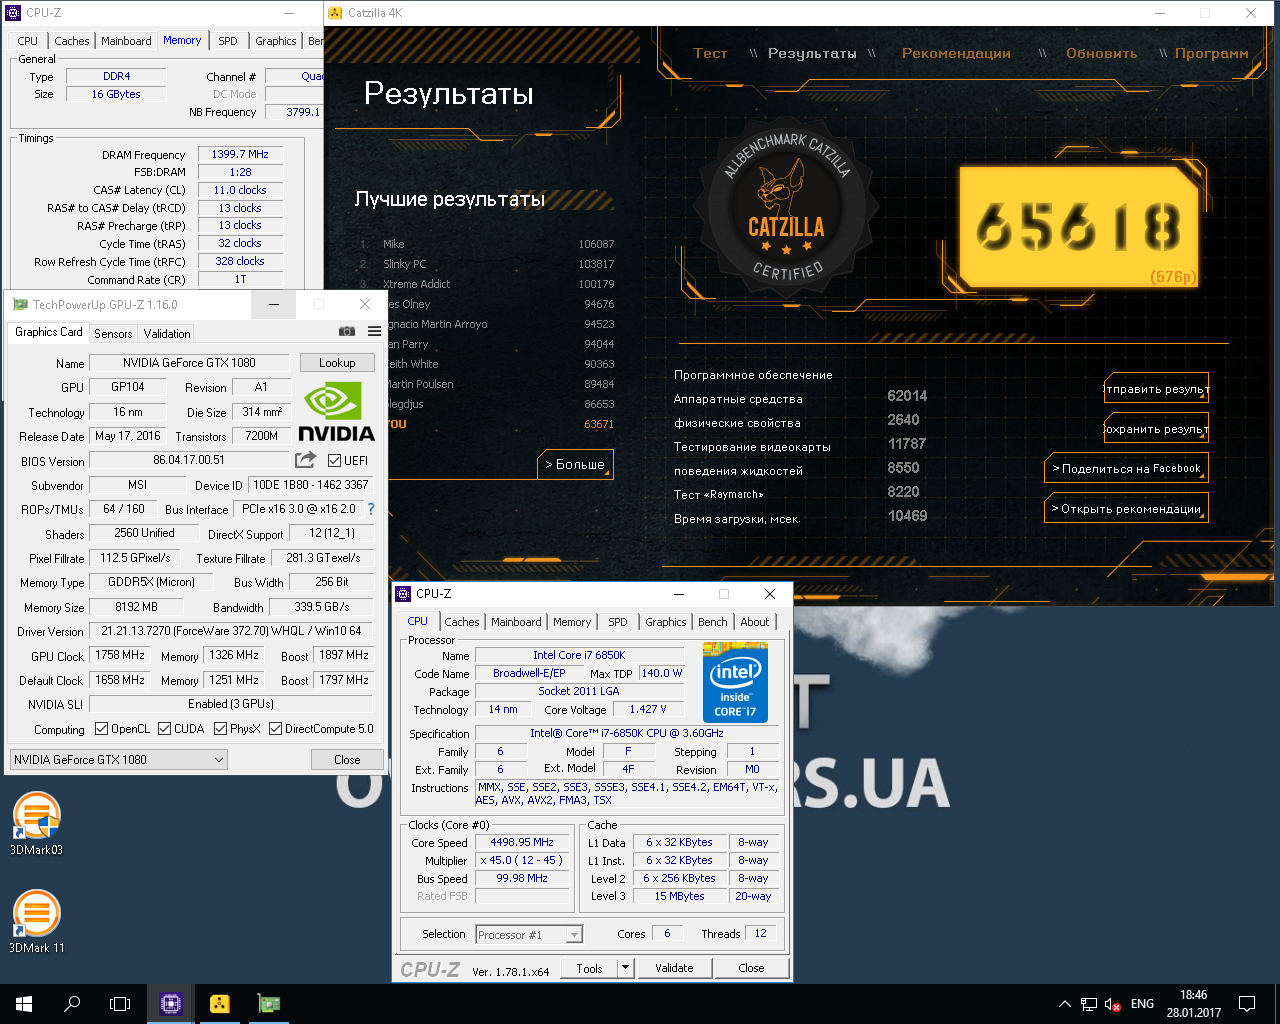Open taskbar search magnifier

click(x=72, y=1004)
